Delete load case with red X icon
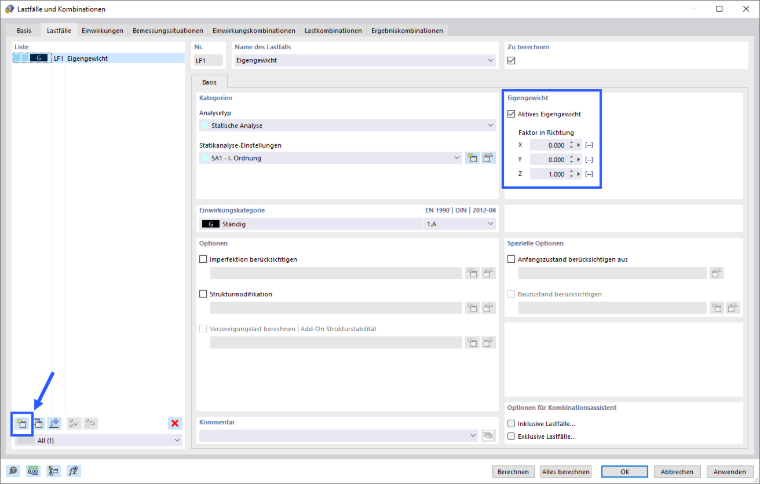This screenshot has height=484, width=760. coord(175,423)
